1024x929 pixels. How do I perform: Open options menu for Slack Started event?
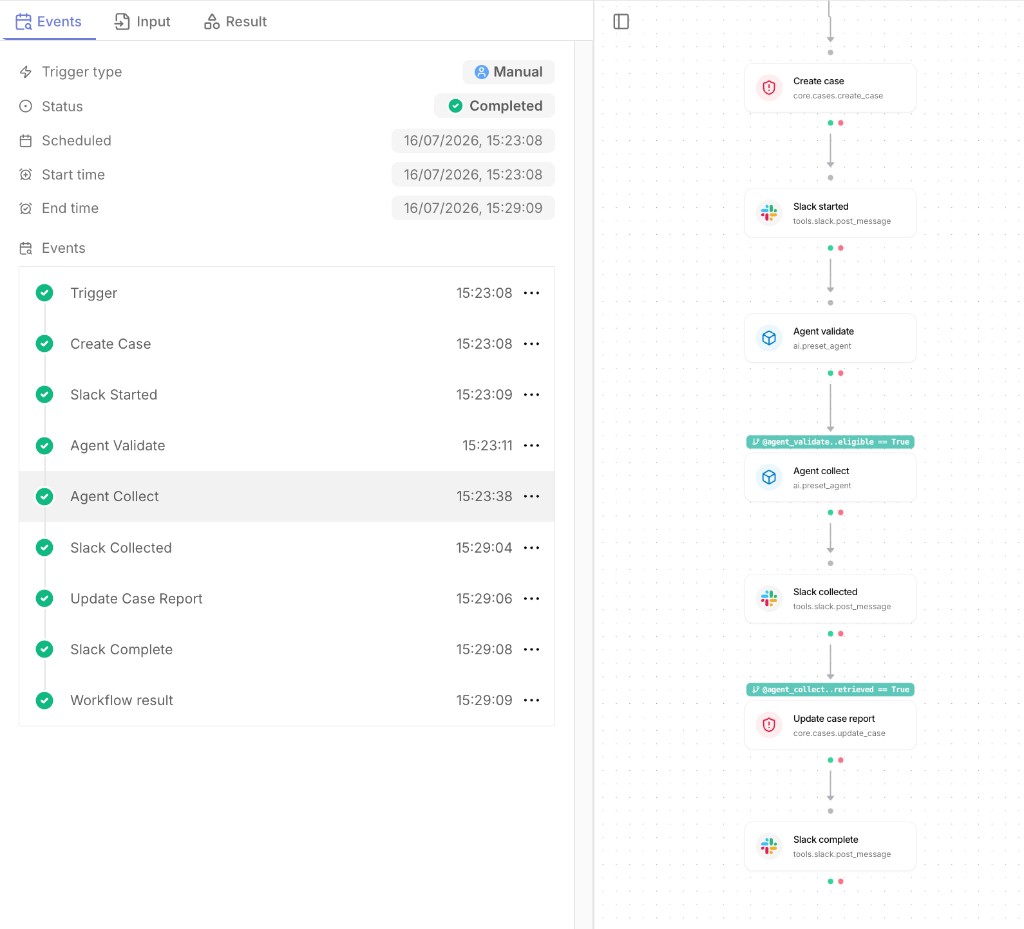(x=532, y=395)
